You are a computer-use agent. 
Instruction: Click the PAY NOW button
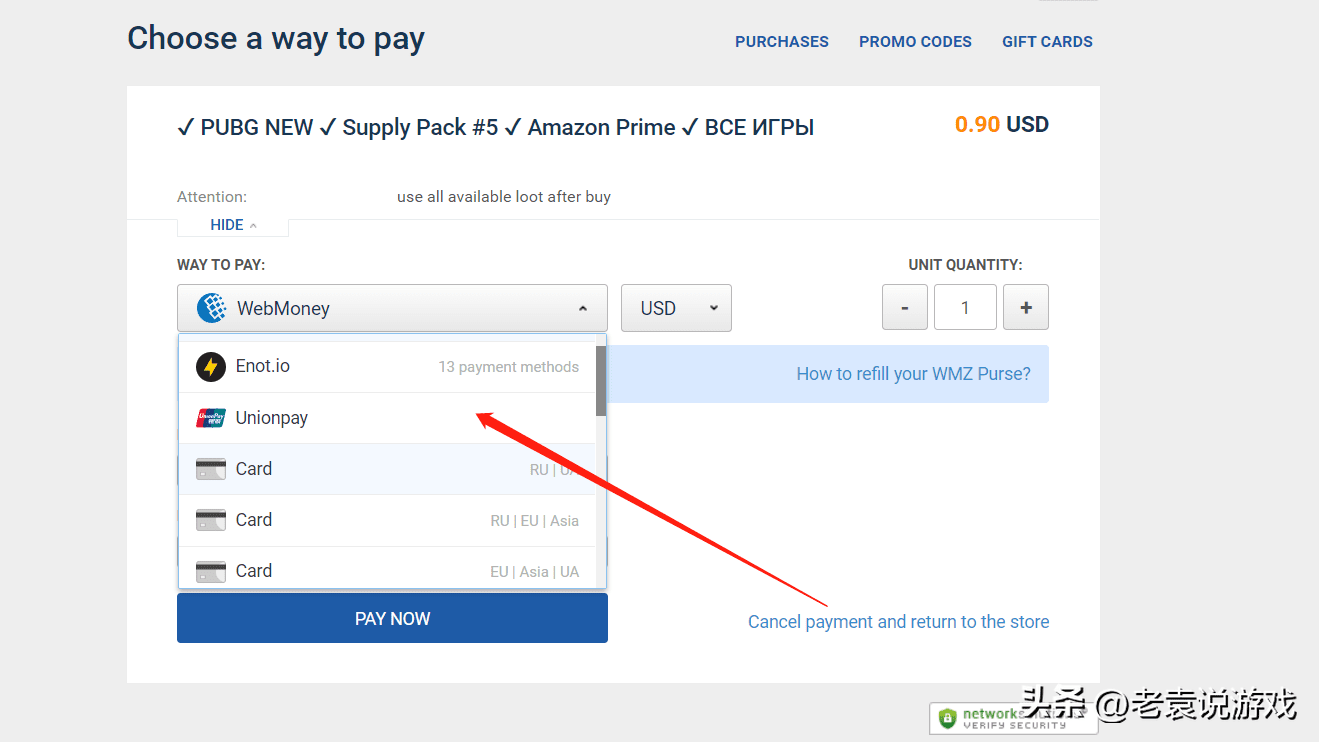click(392, 618)
